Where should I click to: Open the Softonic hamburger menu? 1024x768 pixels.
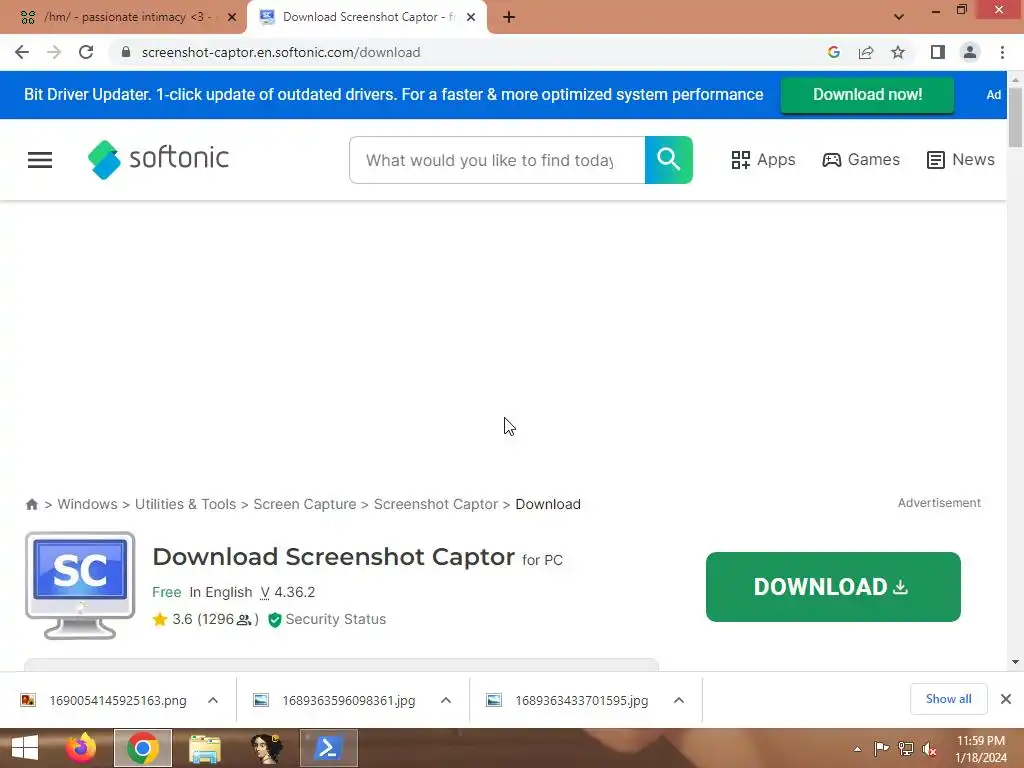click(40, 160)
